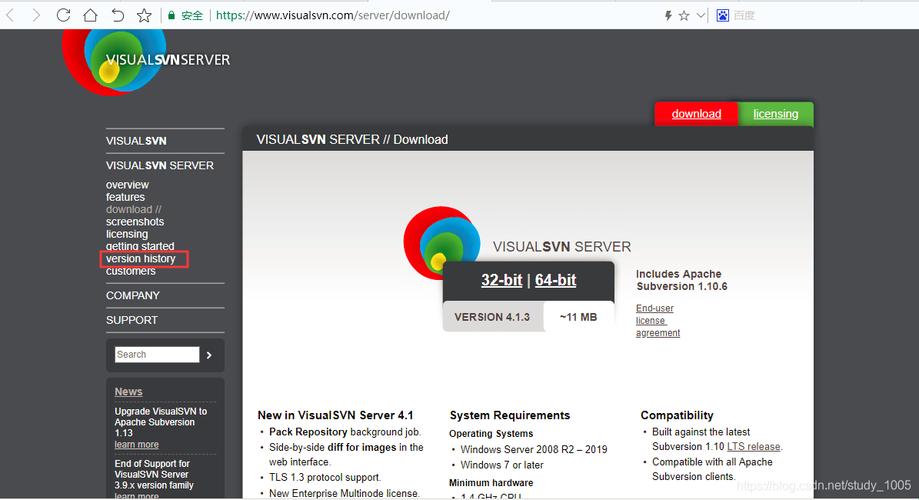Open the LTS release link
Viewport: 919px width, 500px height.
753,447
